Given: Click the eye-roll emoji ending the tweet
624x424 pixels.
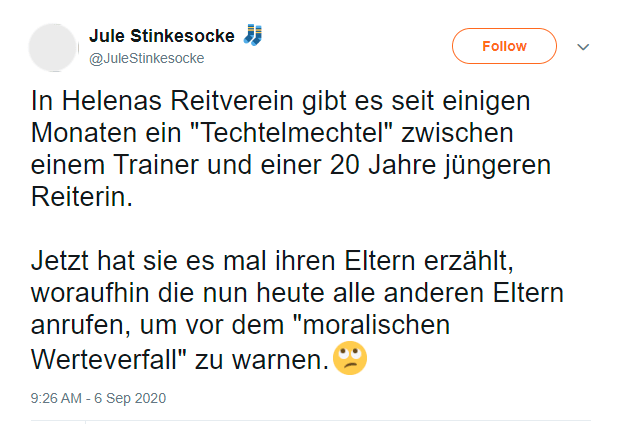Looking at the screenshot, I should click(x=350, y=358).
